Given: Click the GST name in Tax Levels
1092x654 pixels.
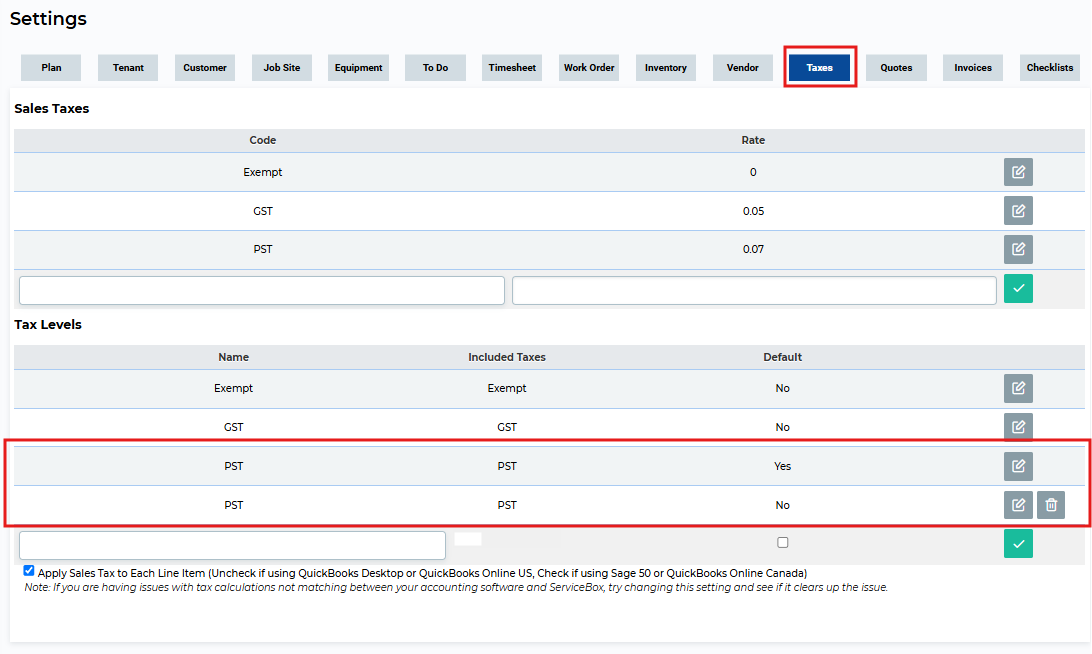Looking at the screenshot, I should (x=233, y=427).
